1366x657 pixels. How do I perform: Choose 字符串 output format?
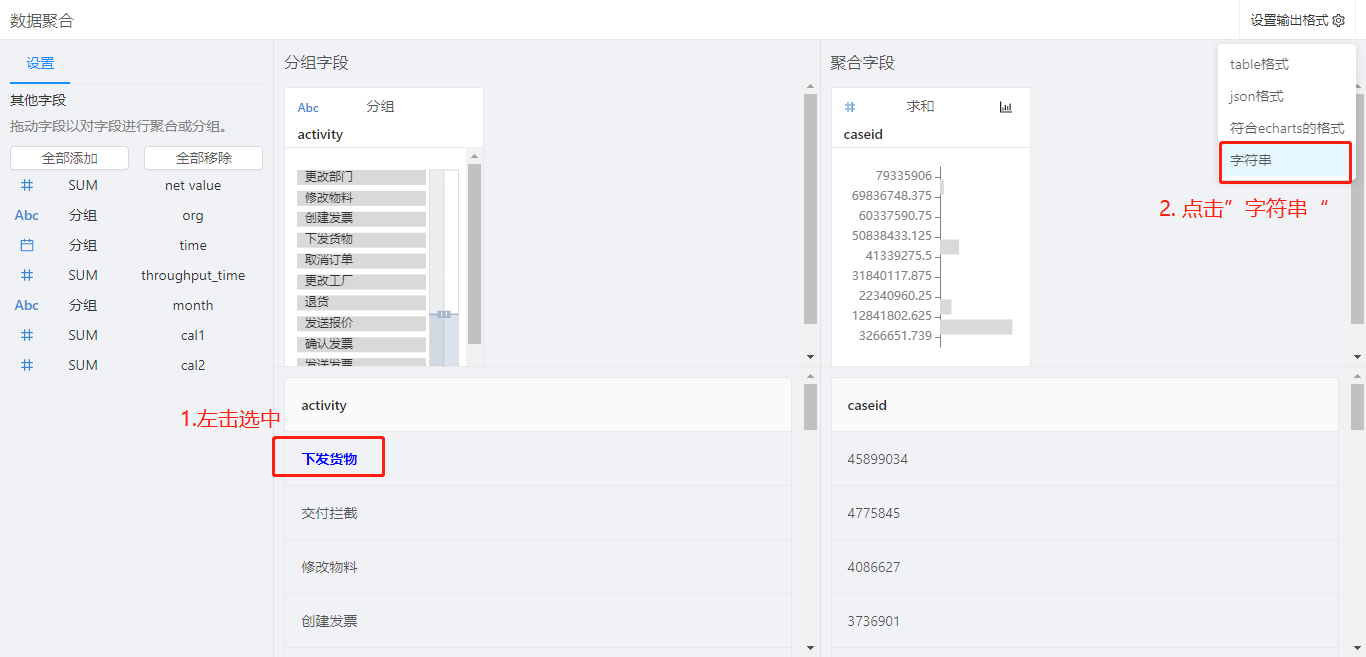click(1251, 160)
